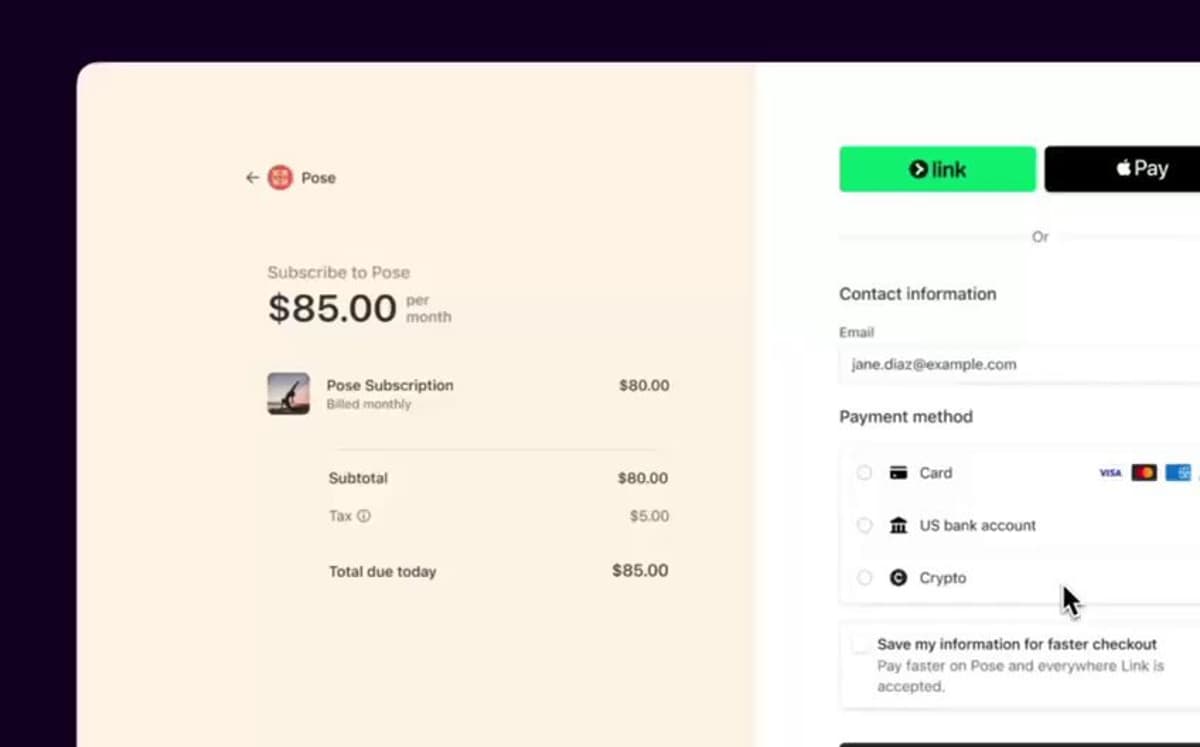Click the Mastercard brand icon
The width and height of the screenshot is (1200, 747).
pyautogui.click(x=1145, y=473)
